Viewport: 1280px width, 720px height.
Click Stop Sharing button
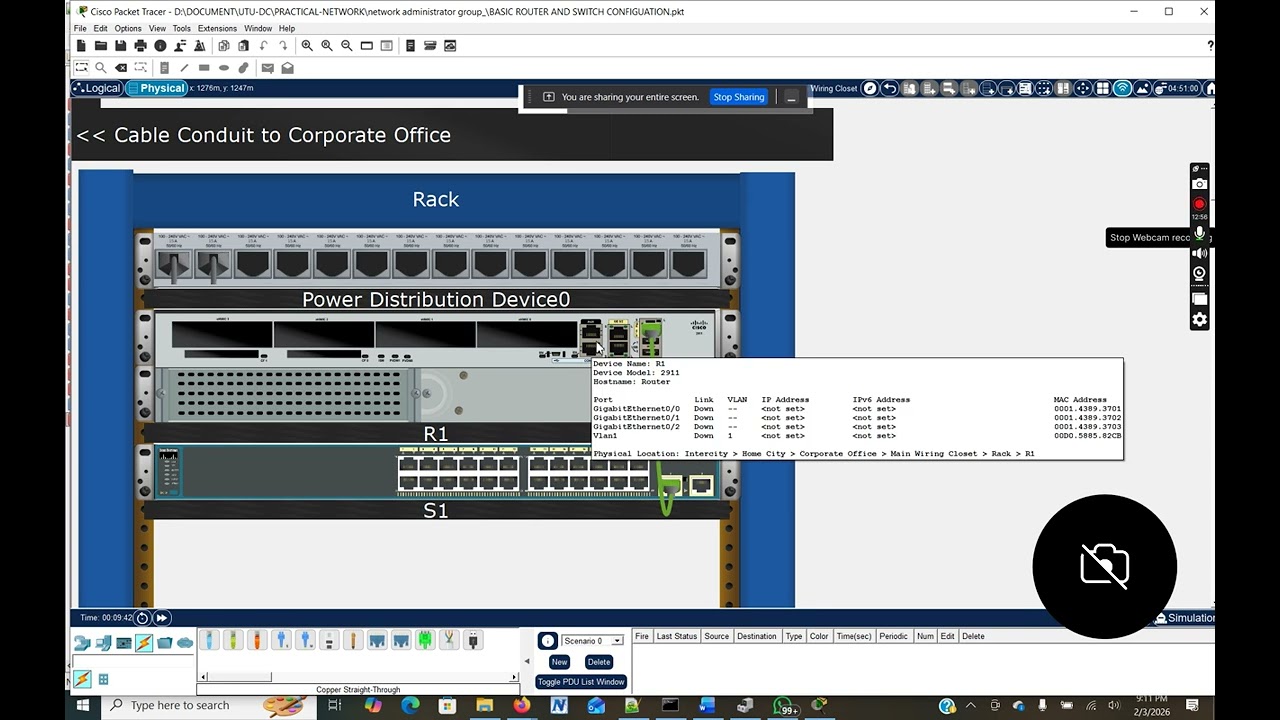coord(738,97)
